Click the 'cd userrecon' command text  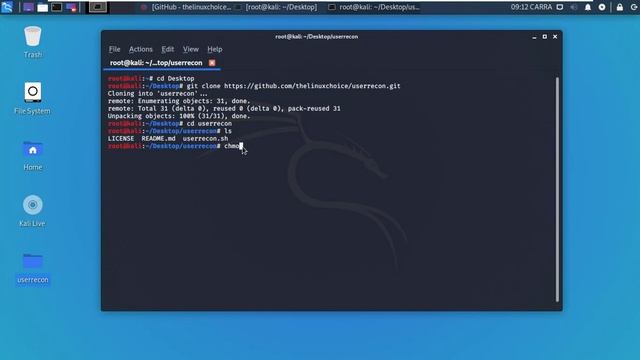coord(209,123)
